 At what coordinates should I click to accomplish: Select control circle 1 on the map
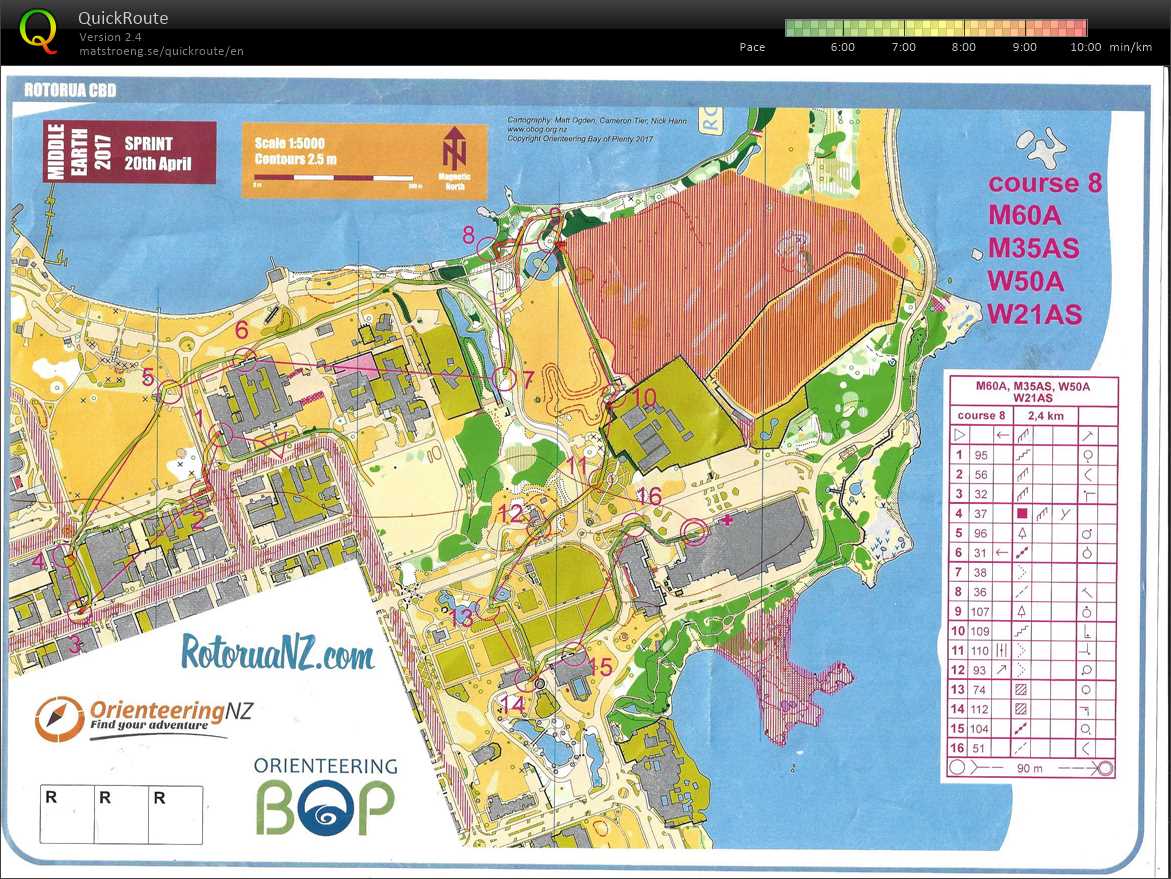pyautogui.click(x=221, y=433)
